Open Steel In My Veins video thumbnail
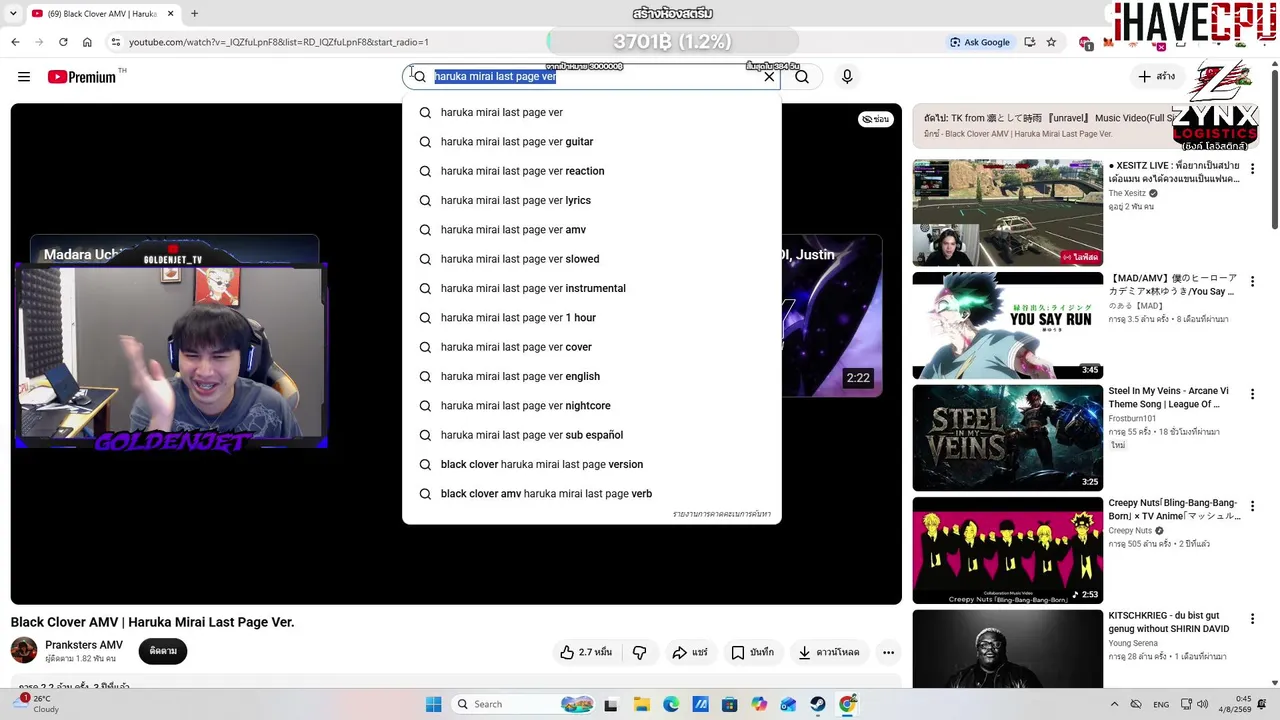Viewport: 1280px width, 720px height. click(x=1007, y=438)
